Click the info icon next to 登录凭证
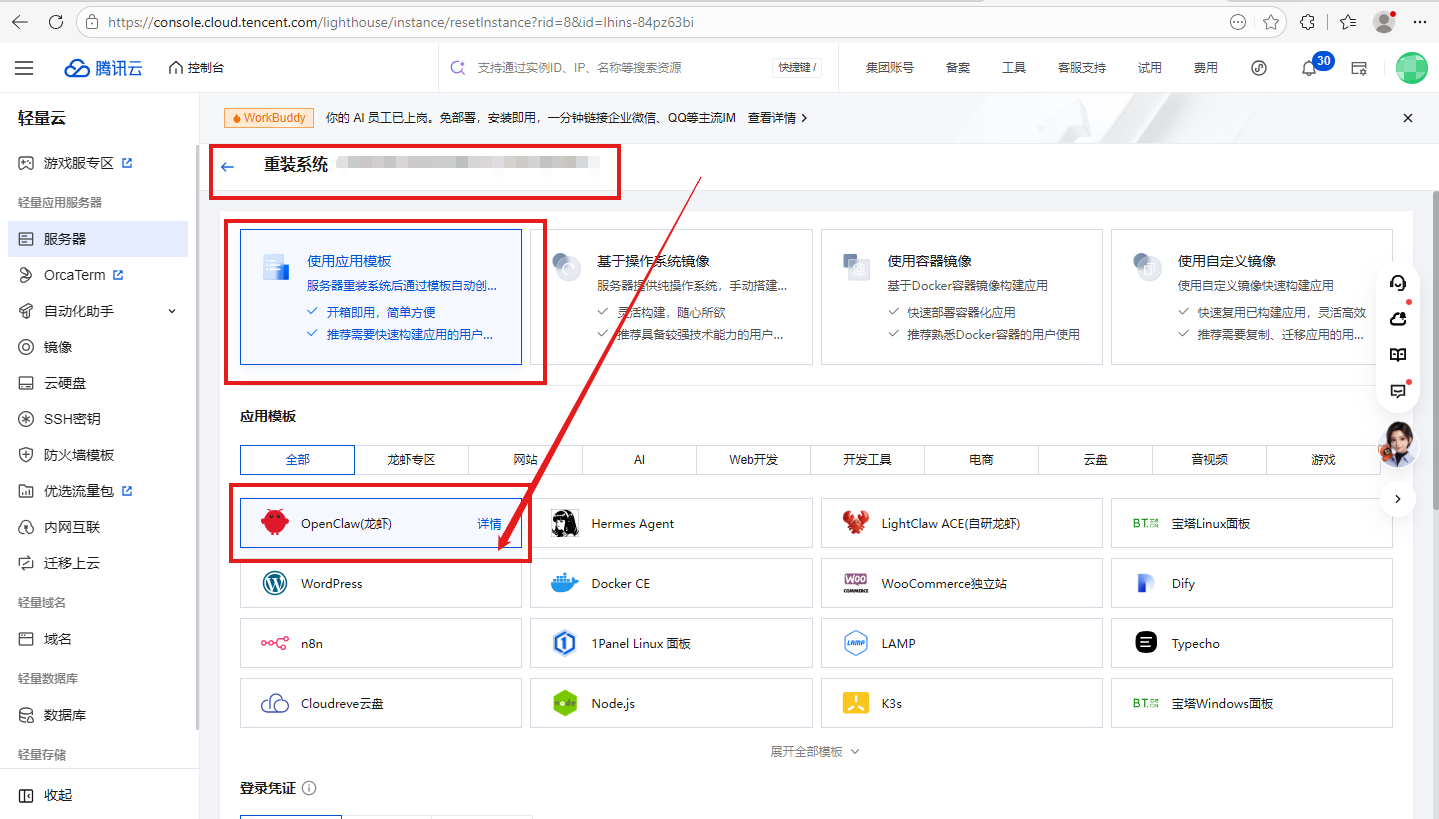This screenshot has width=1439, height=819. pos(309,788)
